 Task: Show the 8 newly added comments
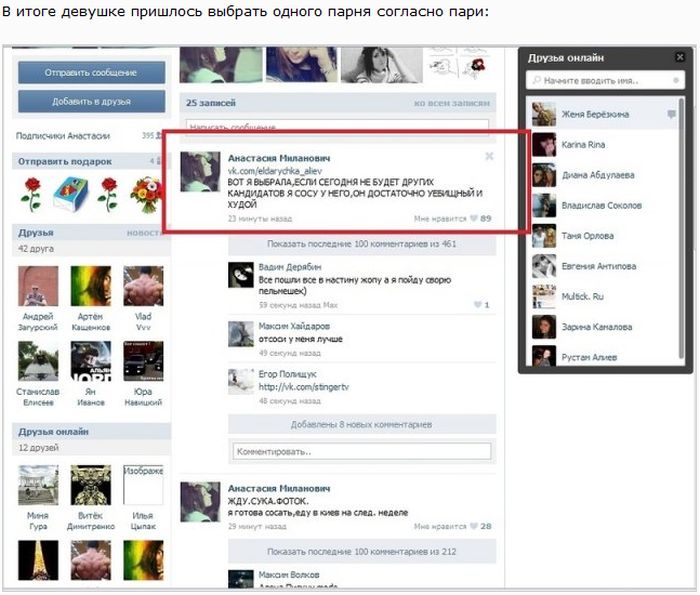pos(361,424)
